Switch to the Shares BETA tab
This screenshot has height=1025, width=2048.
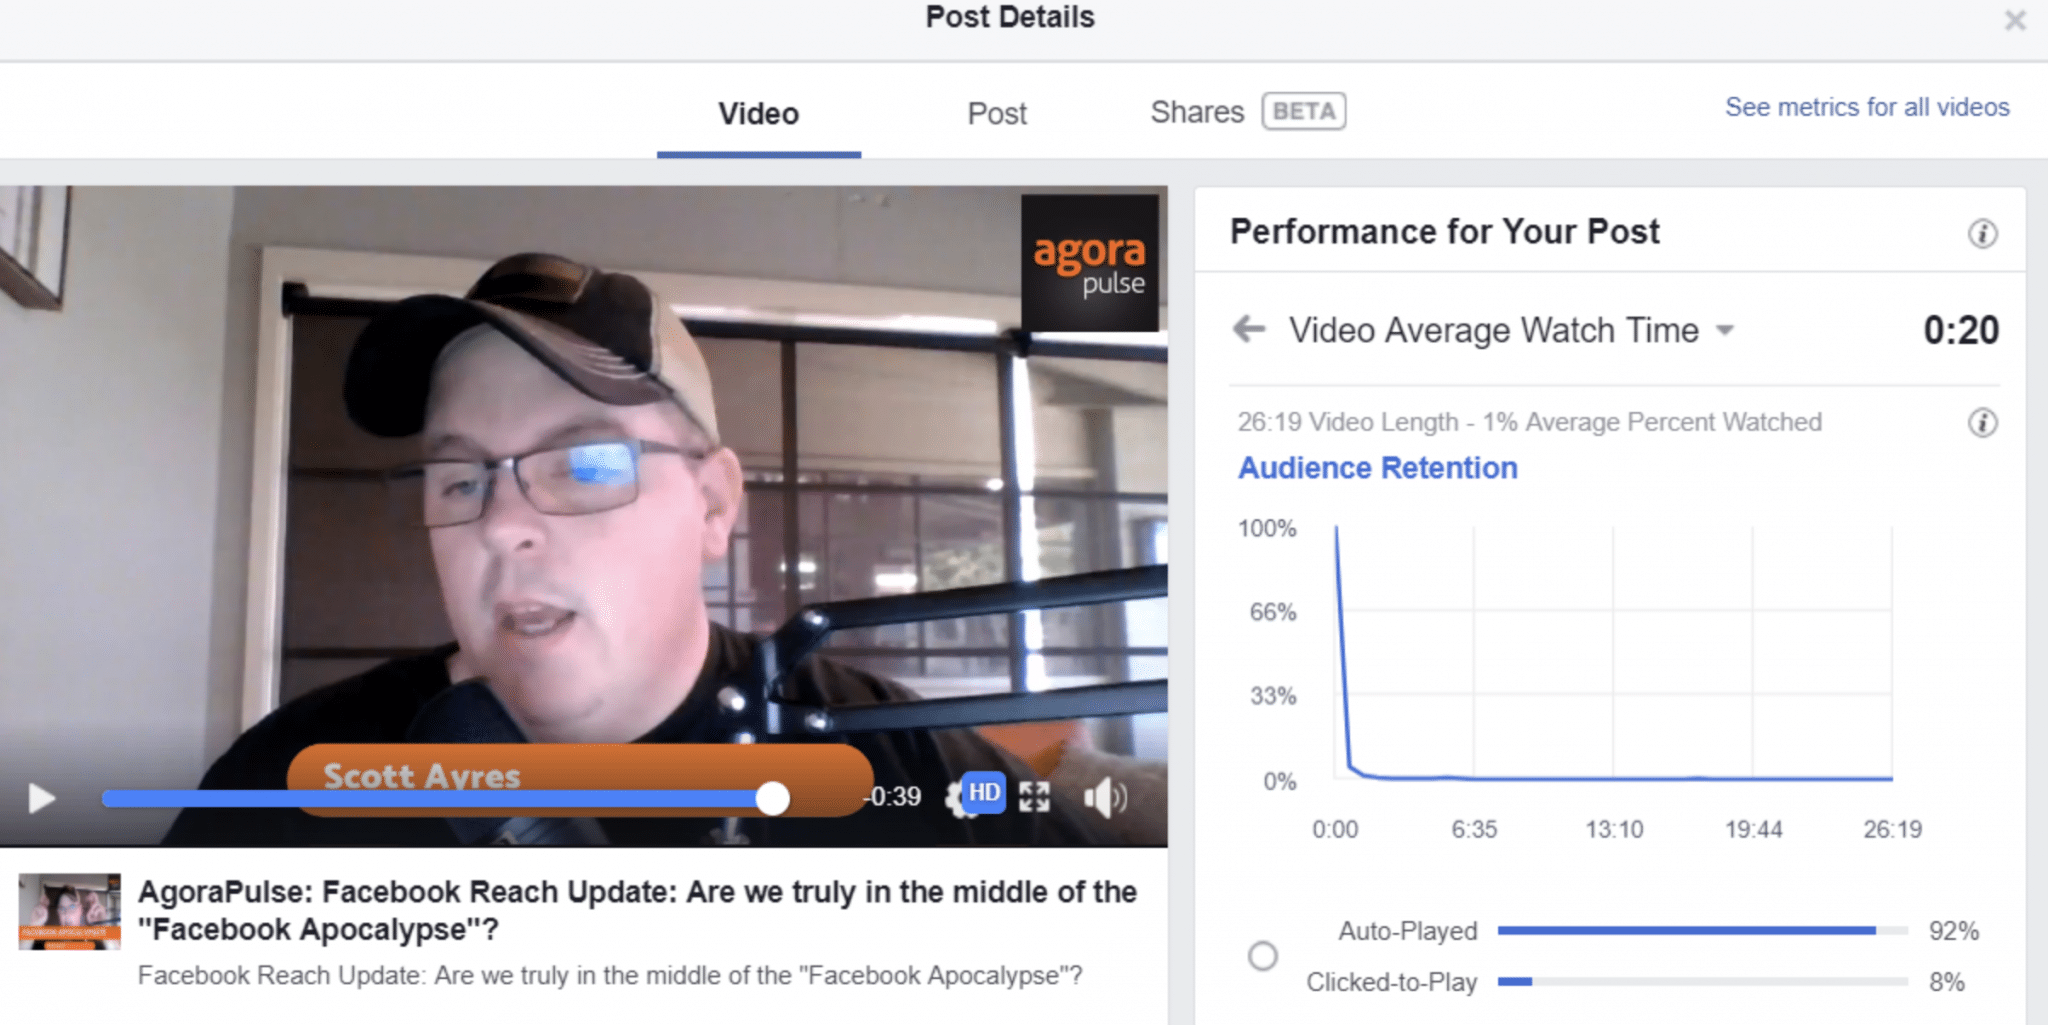coord(1247,111)
